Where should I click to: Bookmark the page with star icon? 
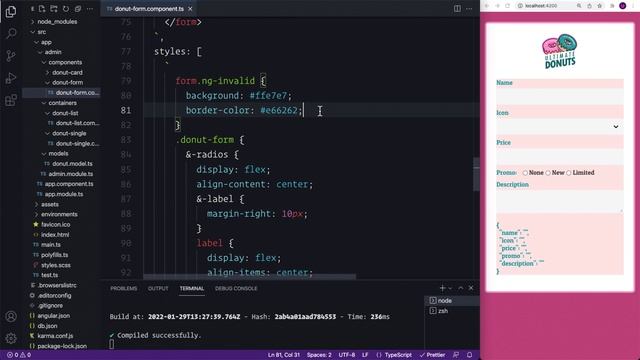click(x=600, y=6)
